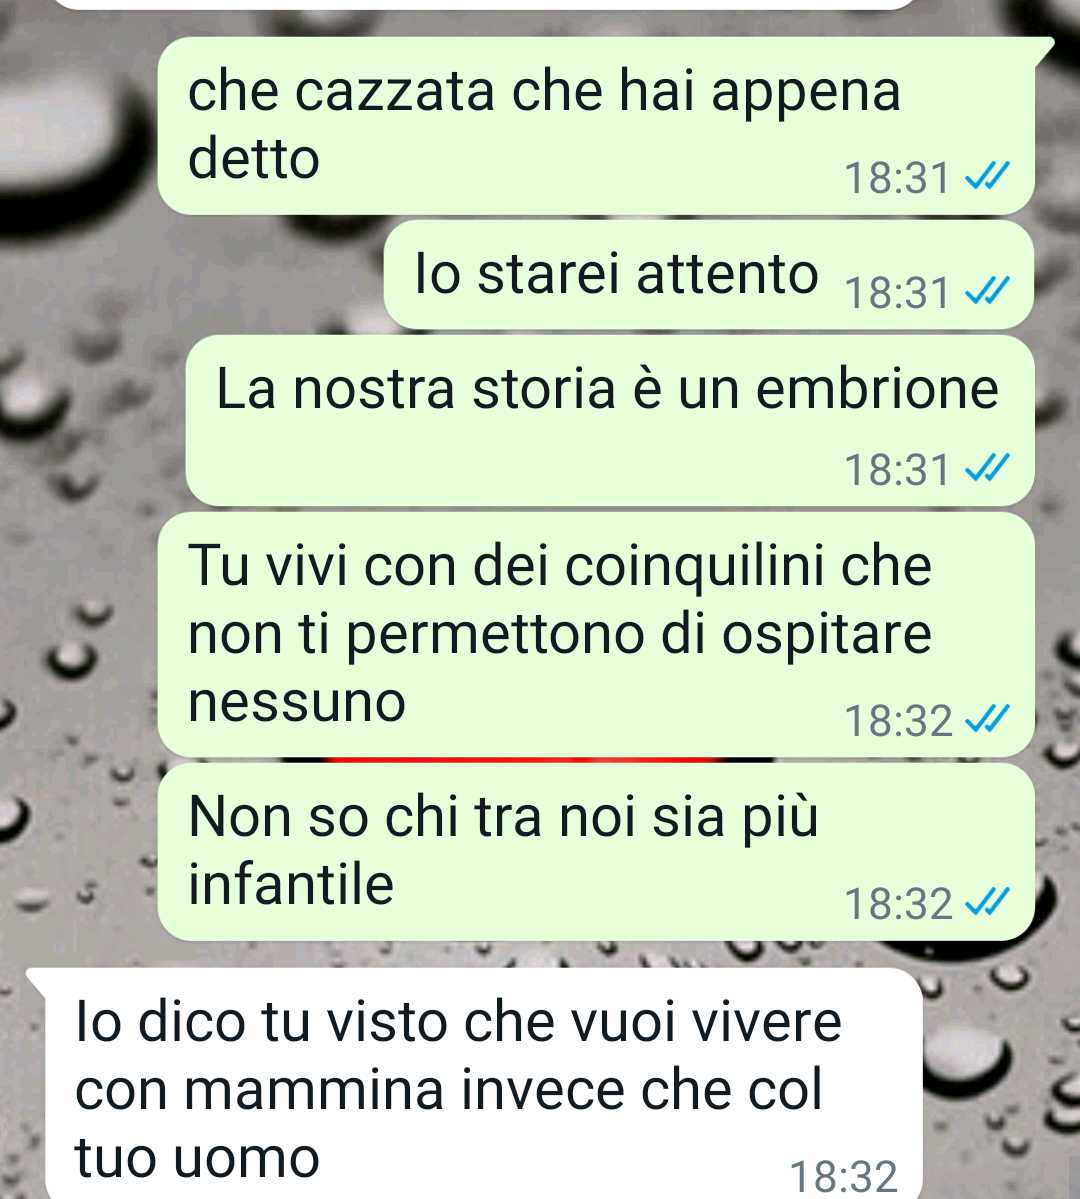Viewport: 1080px width, 1199px height.
Task: Select the "che cazzata che hai appena detto" message
Action: [597, 125]
